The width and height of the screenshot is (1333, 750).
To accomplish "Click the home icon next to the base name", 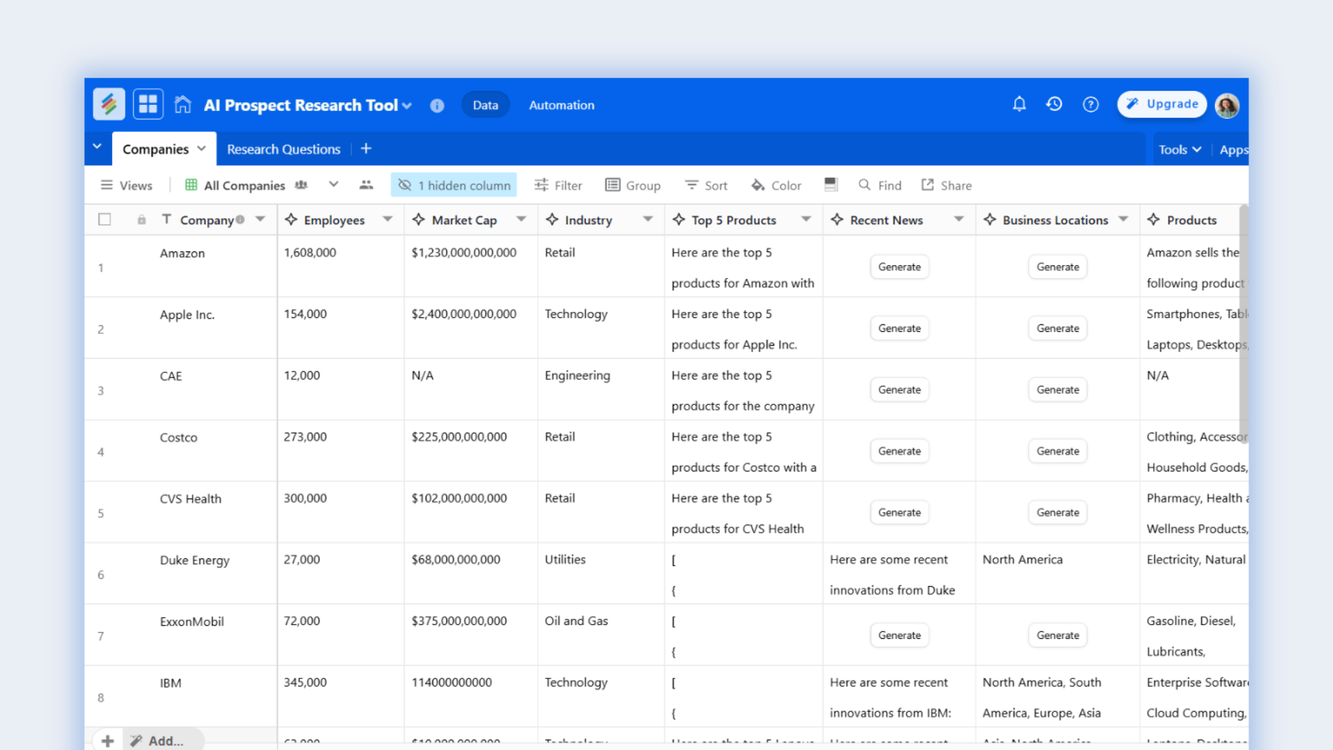I will click(x=183, y=104).
